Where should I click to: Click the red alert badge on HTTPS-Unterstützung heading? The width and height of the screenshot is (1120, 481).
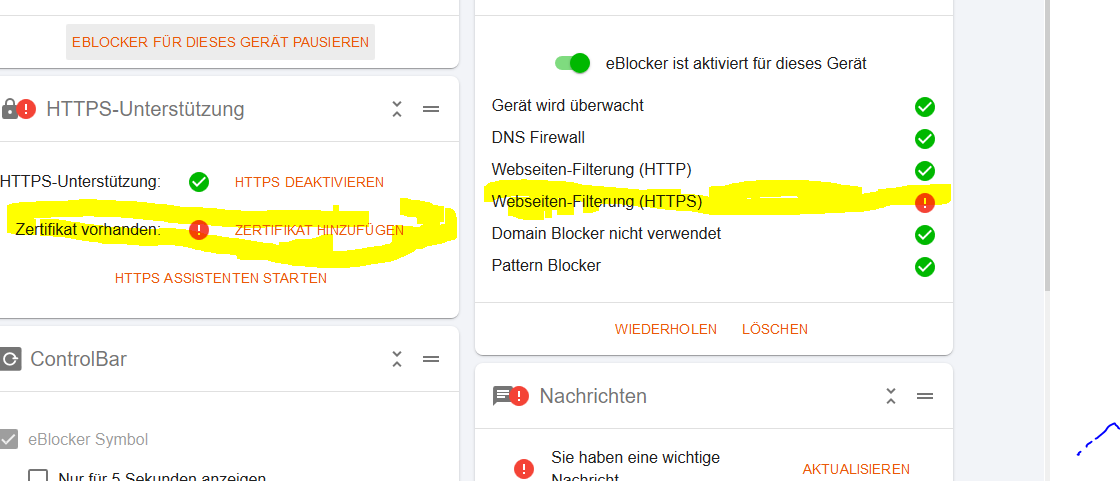[x=26, y=109]
